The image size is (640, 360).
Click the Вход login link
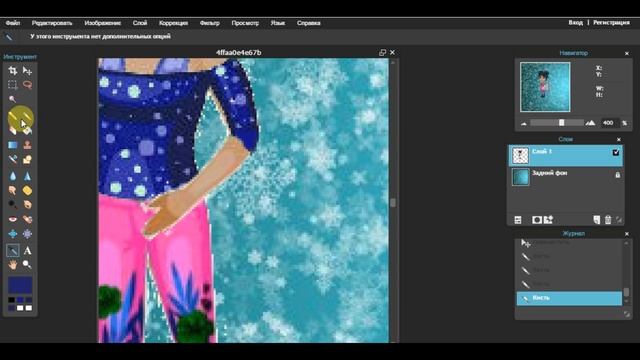(x=576, y=22)
